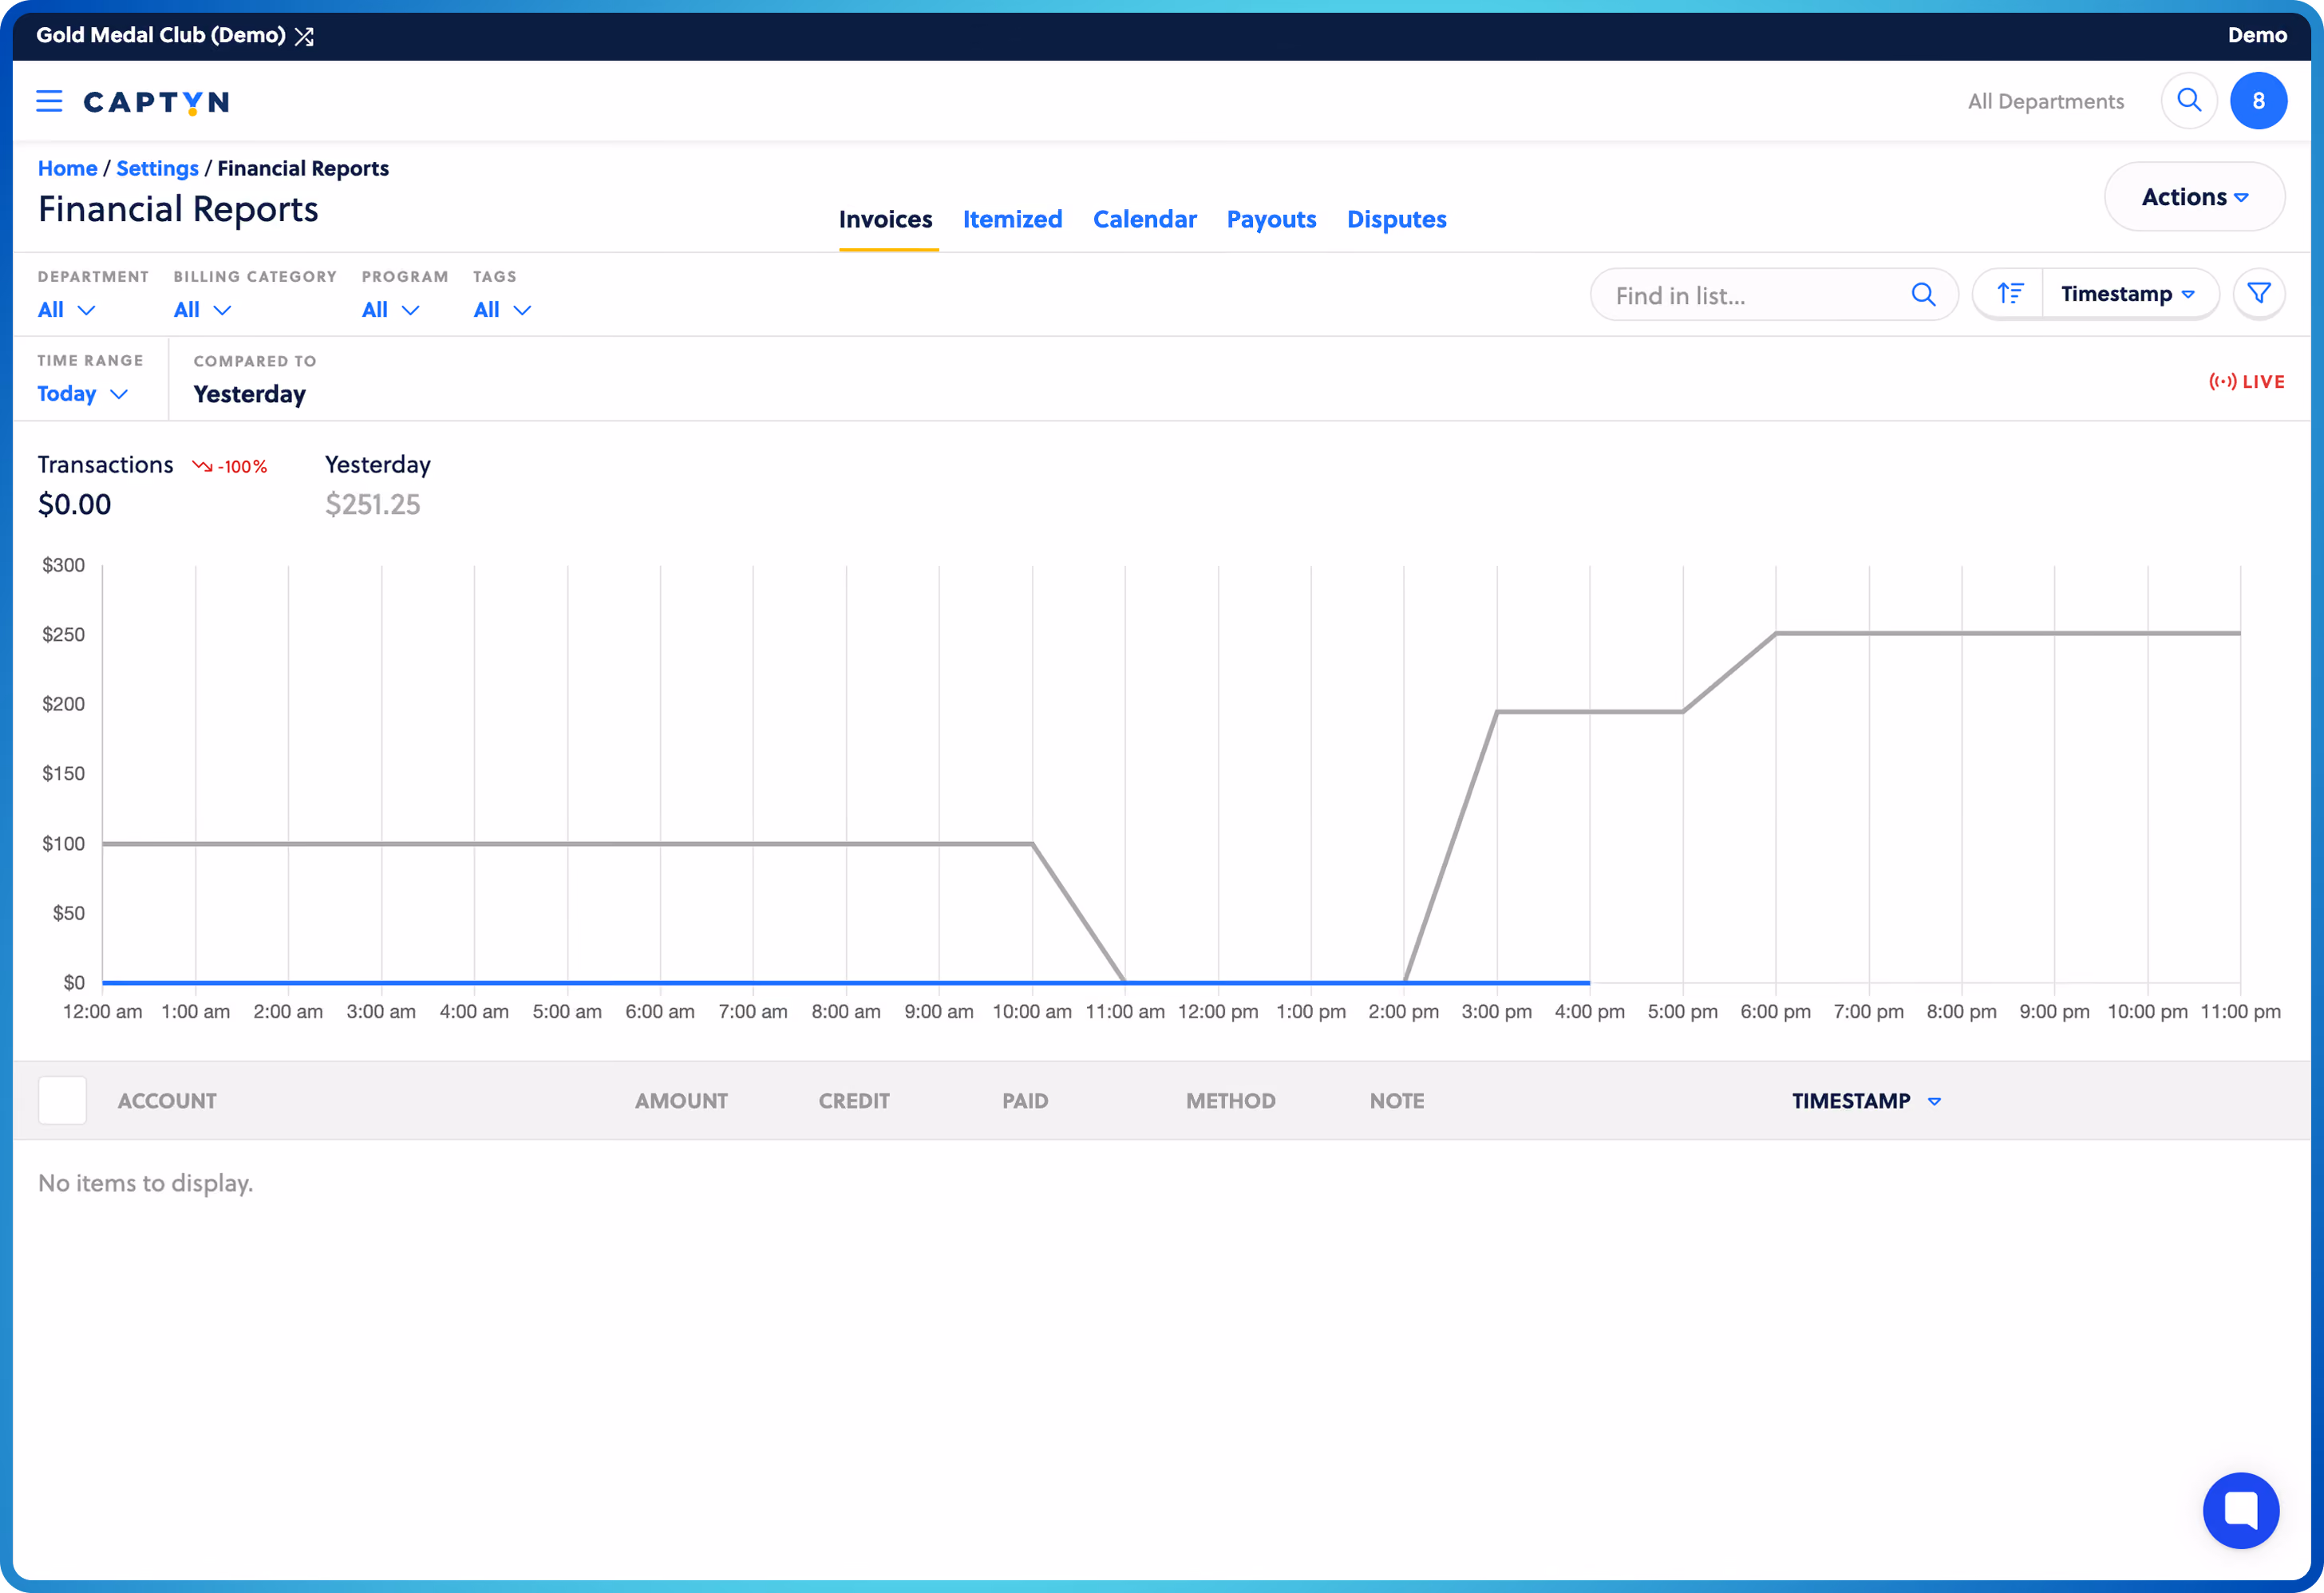This screenshot has height=1593, width=2324.
Task: Click the Demo label in top bar
Action: pos(2257,35)
